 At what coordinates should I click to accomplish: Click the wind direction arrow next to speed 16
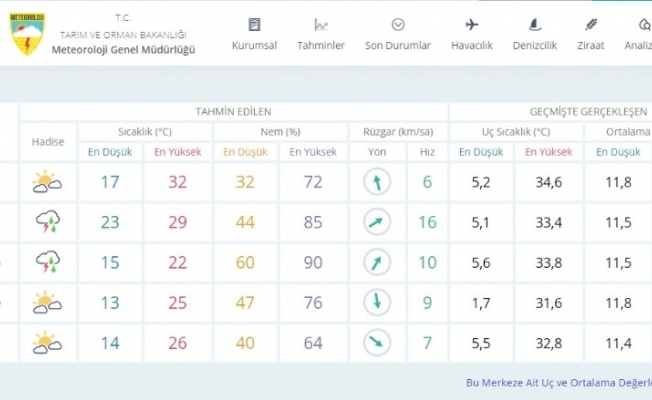[376, 222]
